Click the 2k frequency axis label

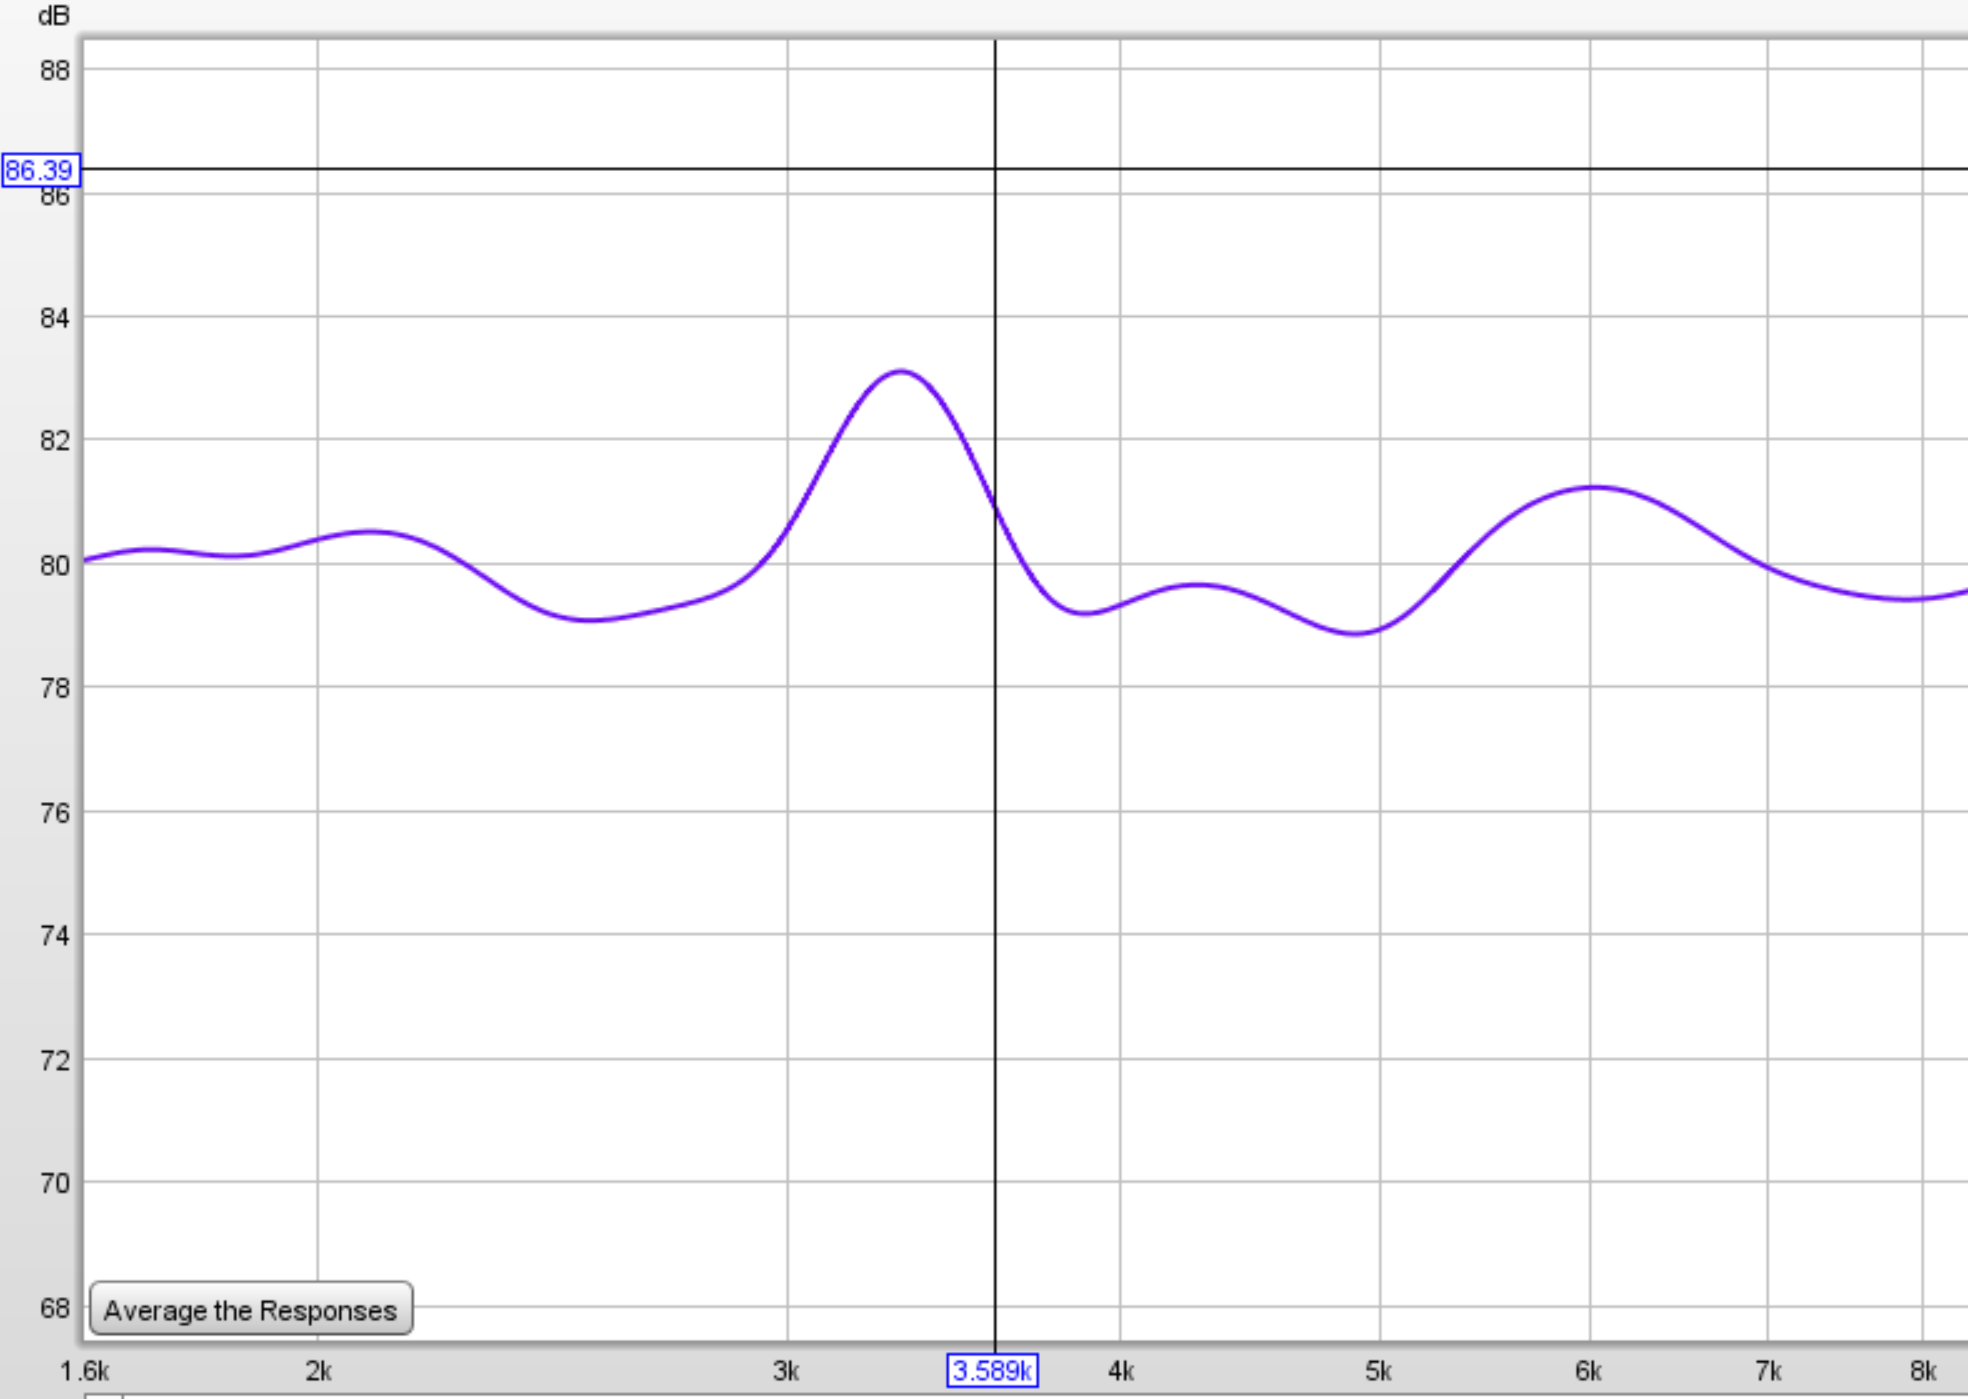pyautogui.click(x=318, y=1371)
